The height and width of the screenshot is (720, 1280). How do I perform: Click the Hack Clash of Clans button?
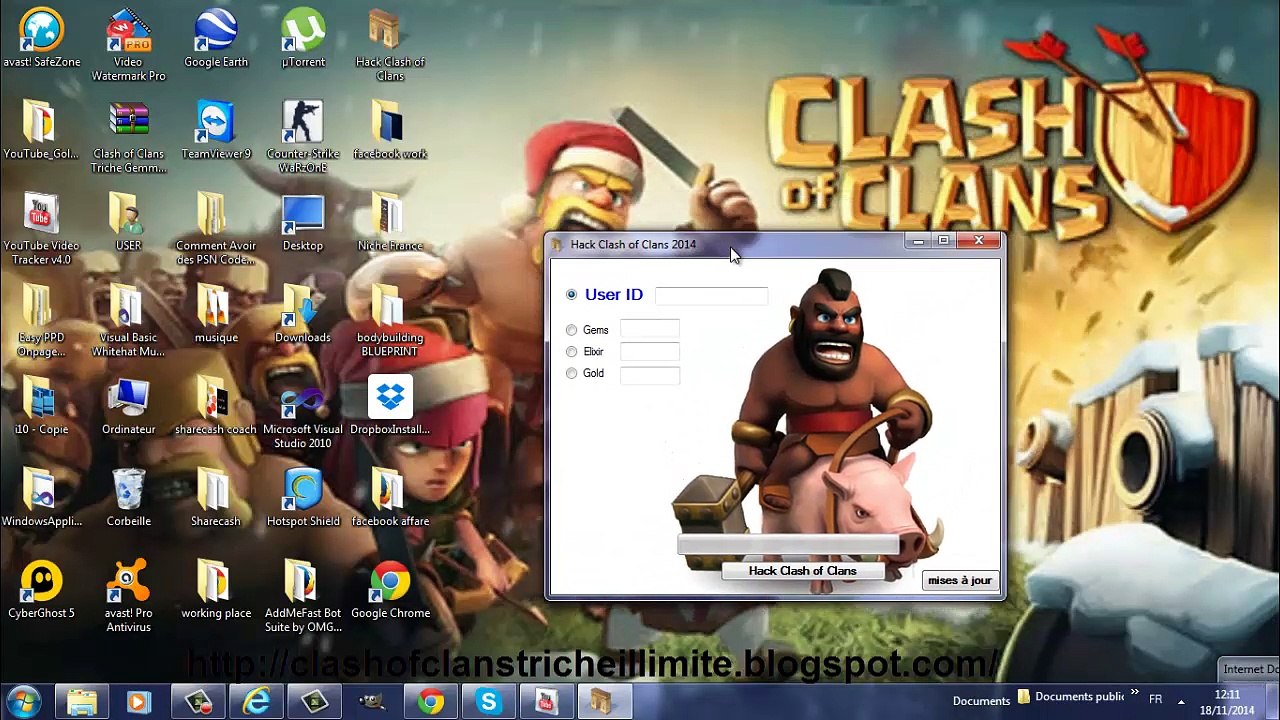(x=803, y=571)
